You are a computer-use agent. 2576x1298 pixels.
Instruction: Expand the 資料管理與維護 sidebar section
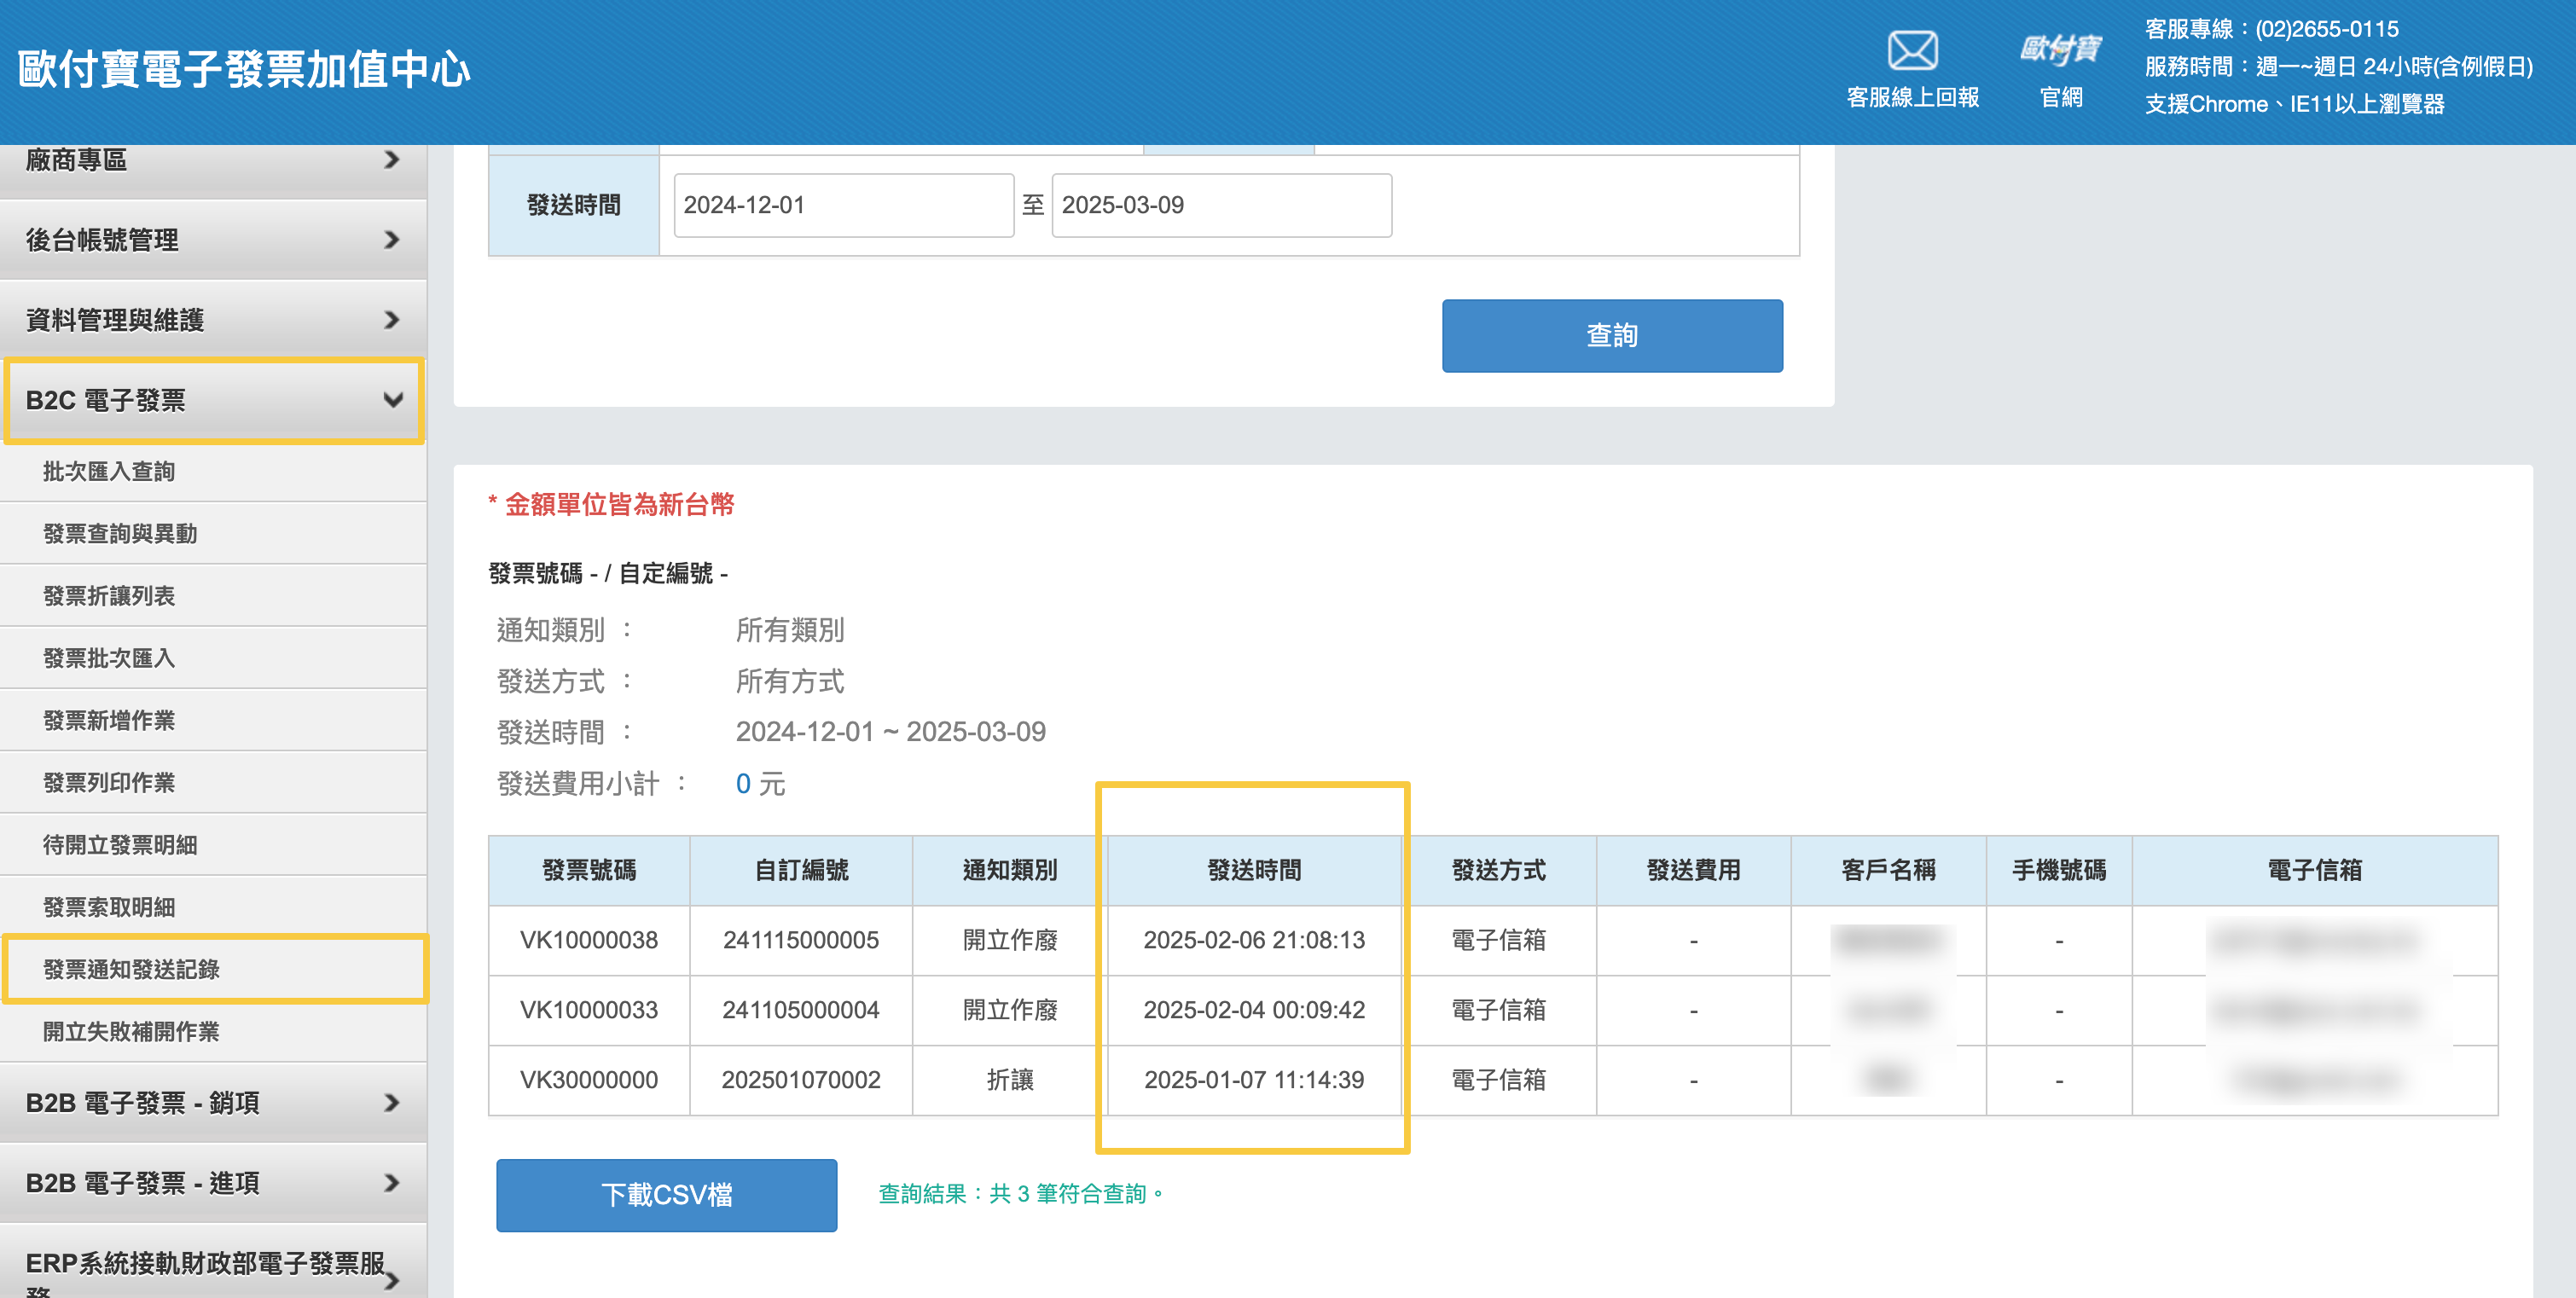click(x=213, y=320)
